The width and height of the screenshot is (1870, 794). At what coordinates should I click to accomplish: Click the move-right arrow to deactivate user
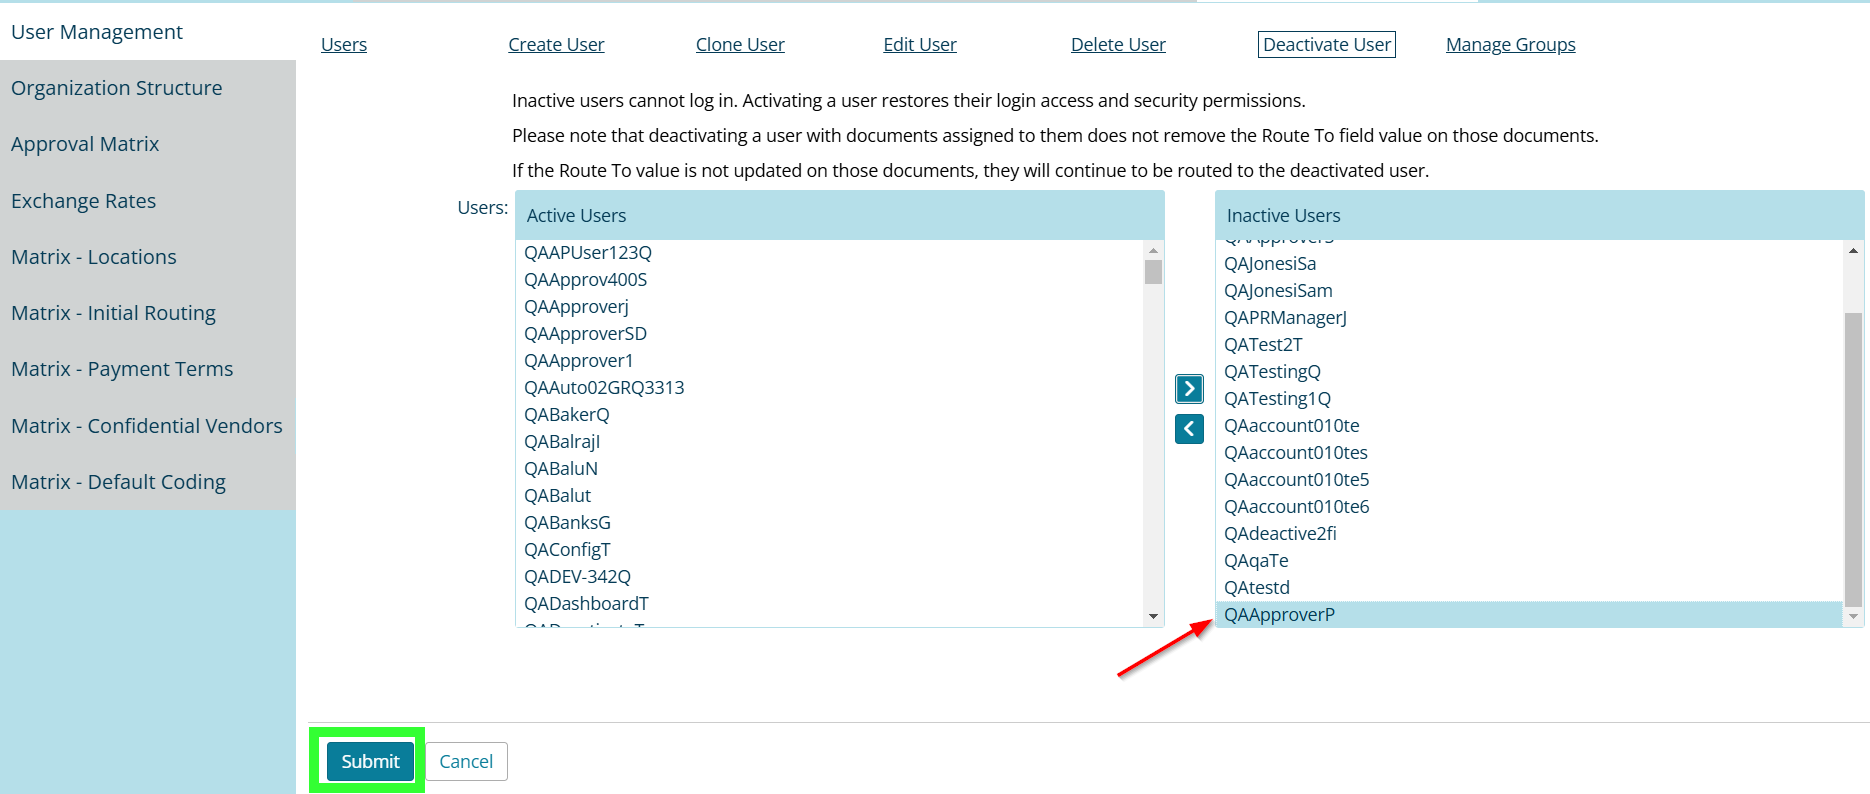(1188, 388)
